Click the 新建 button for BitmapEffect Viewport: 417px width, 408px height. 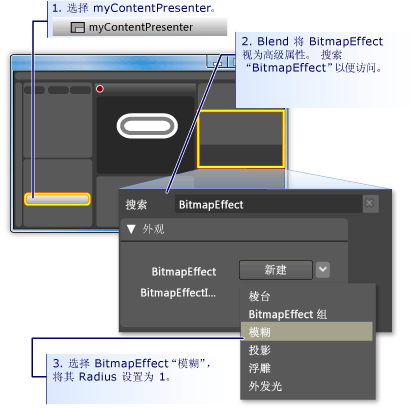(x=276, y=270)
